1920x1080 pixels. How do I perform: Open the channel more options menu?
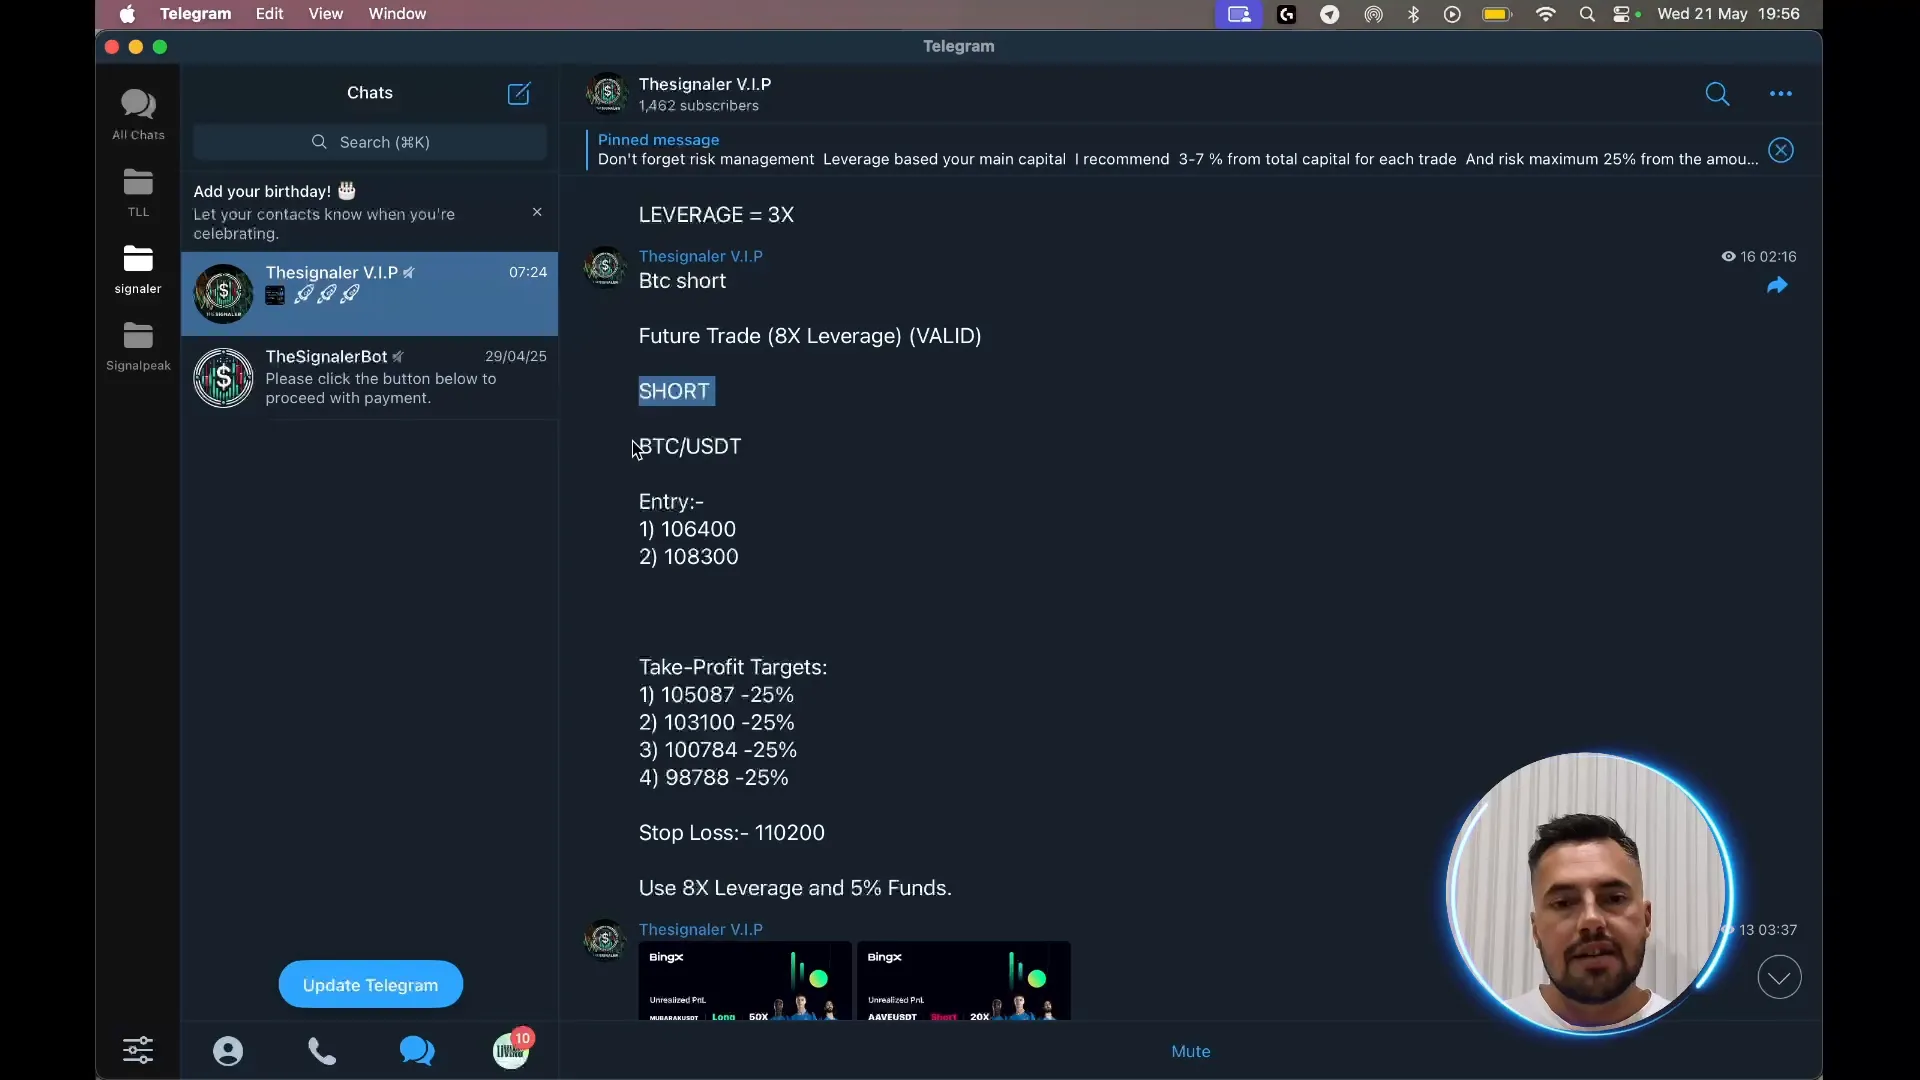pos(1781,94)
